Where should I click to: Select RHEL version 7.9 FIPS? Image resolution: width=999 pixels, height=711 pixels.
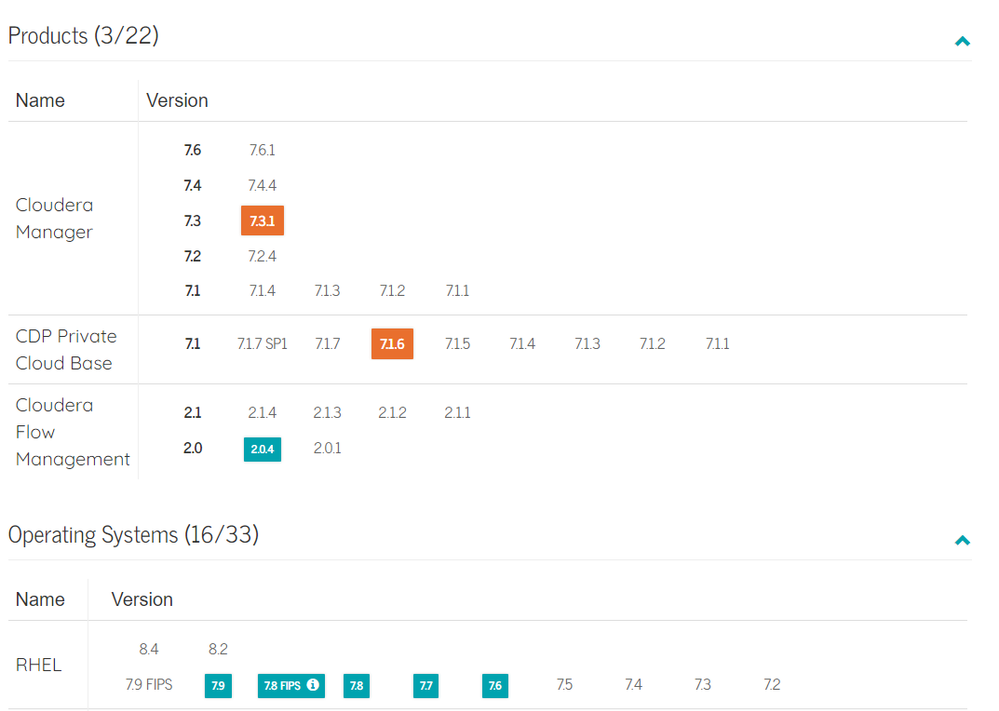coord(148,685)
